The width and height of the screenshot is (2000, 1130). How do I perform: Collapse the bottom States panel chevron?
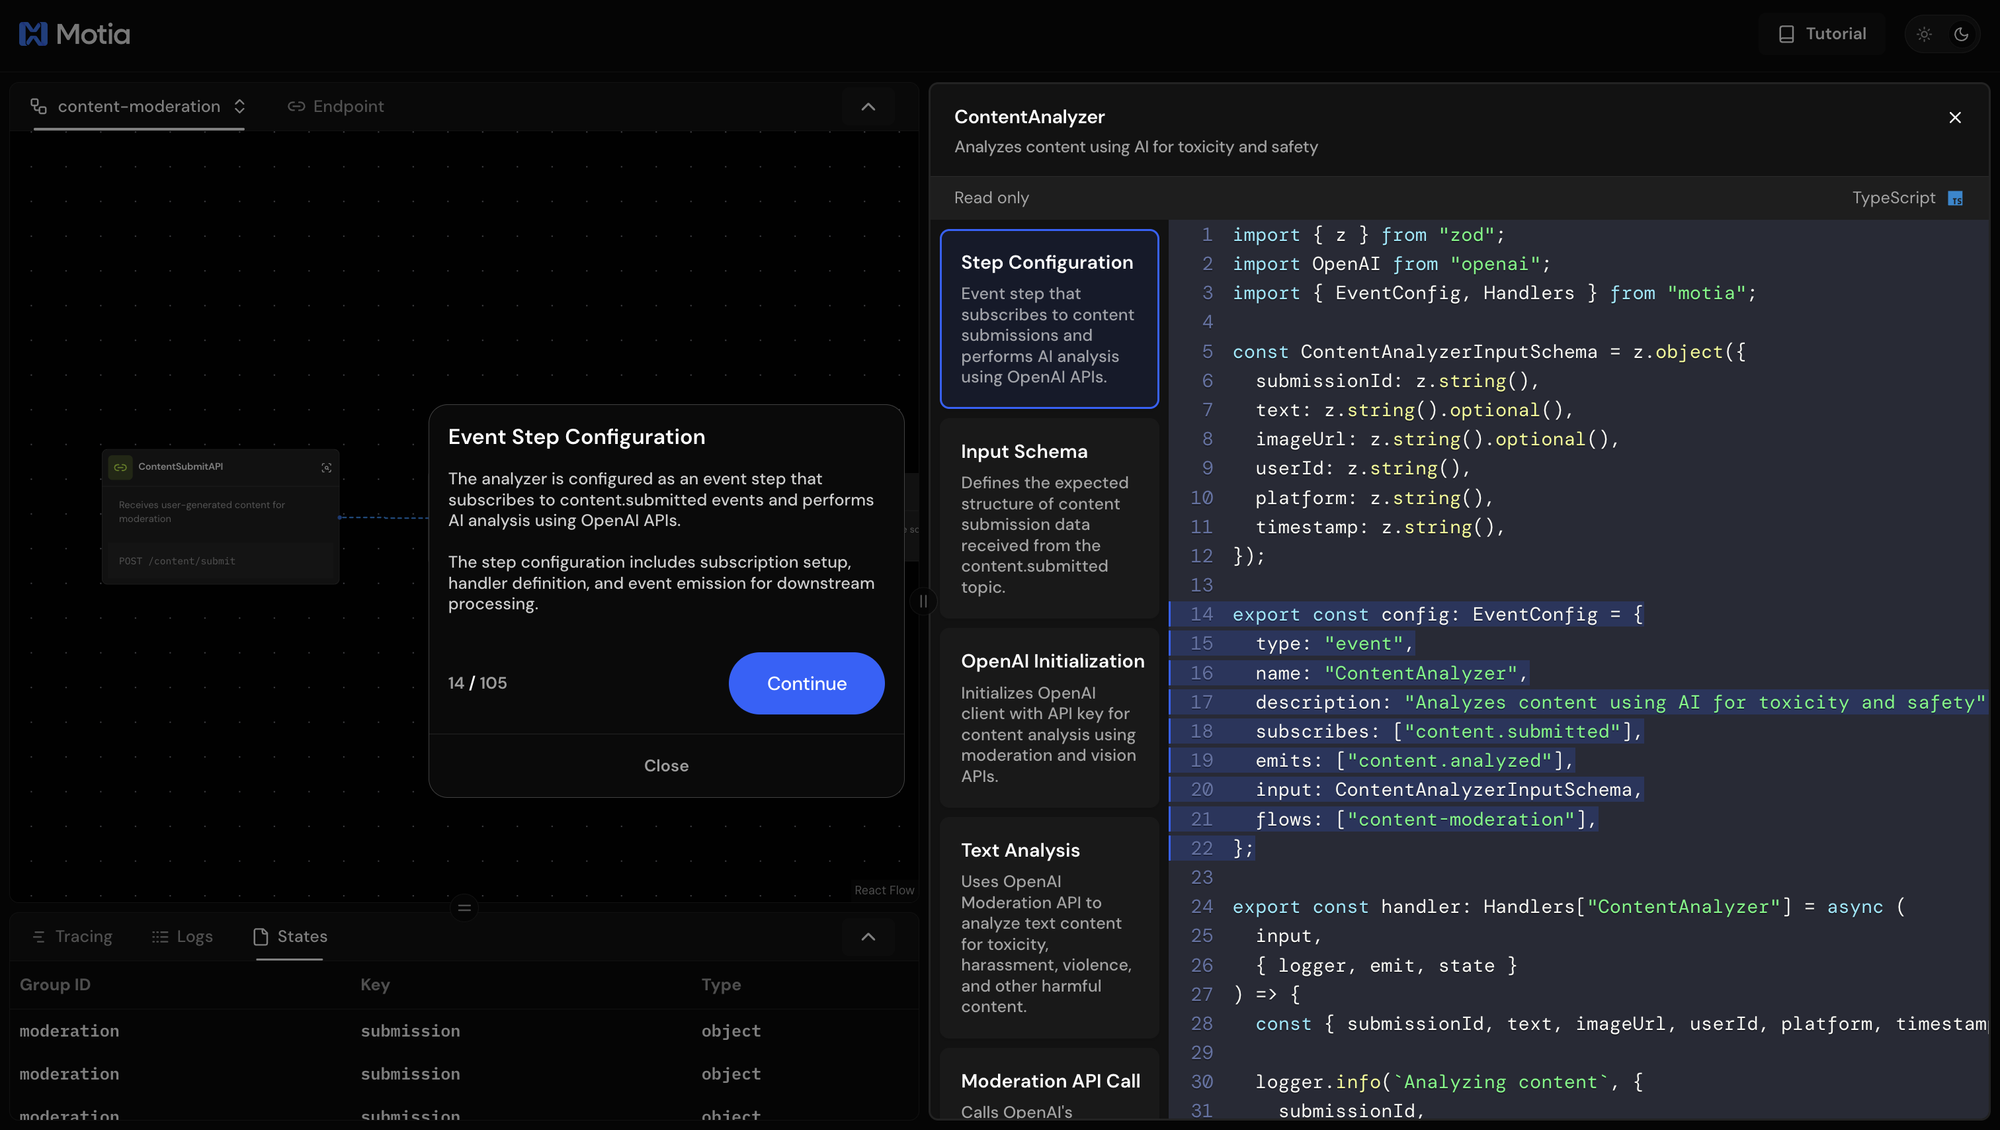868,937
